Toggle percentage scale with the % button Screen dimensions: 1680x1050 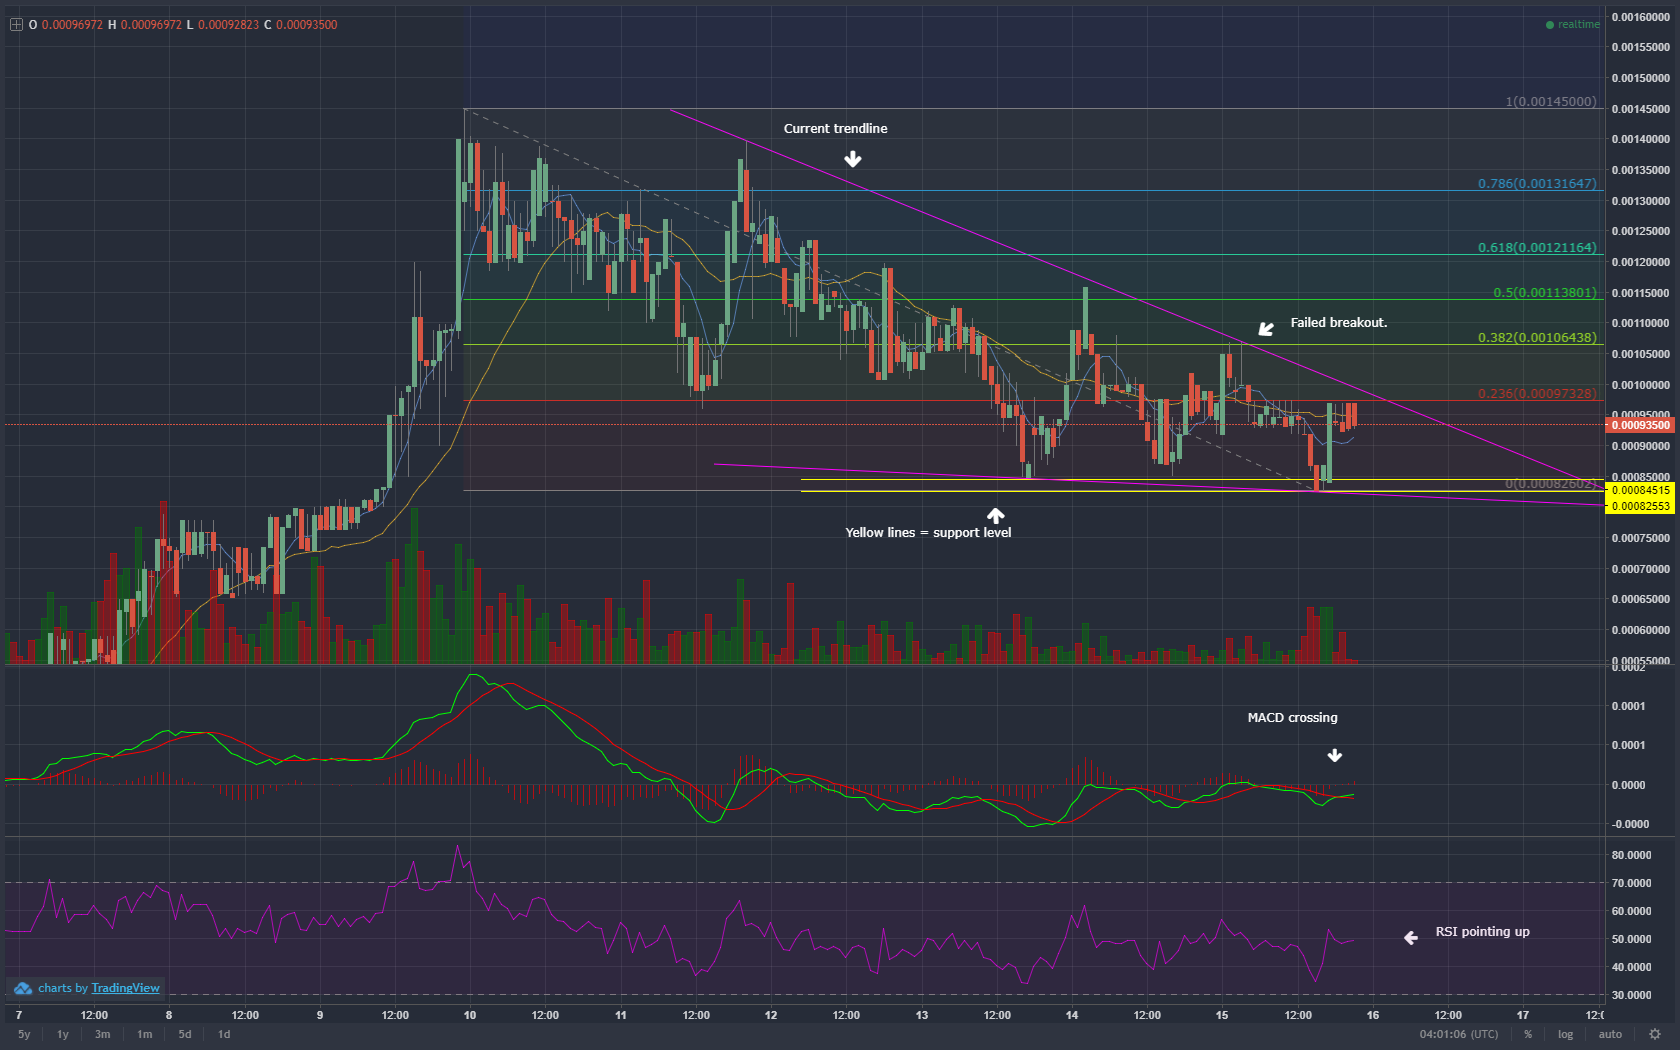[1528, 1034]
